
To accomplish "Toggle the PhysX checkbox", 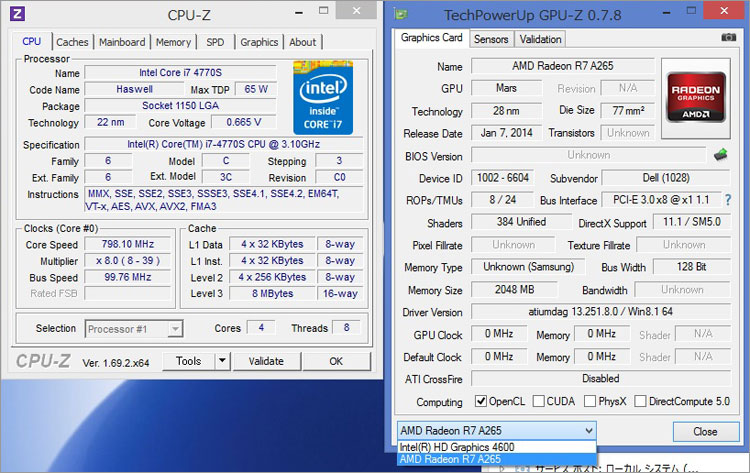I will 590,401.
